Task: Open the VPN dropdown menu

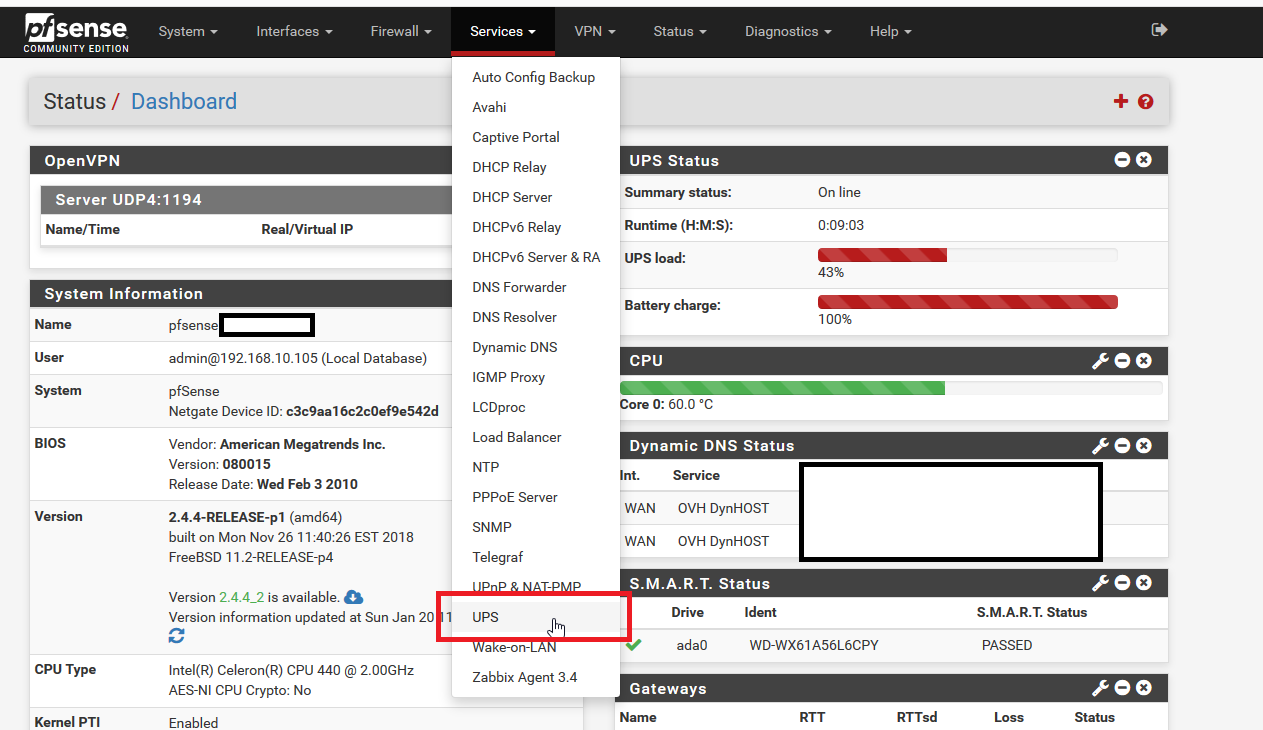Action: 595,31
